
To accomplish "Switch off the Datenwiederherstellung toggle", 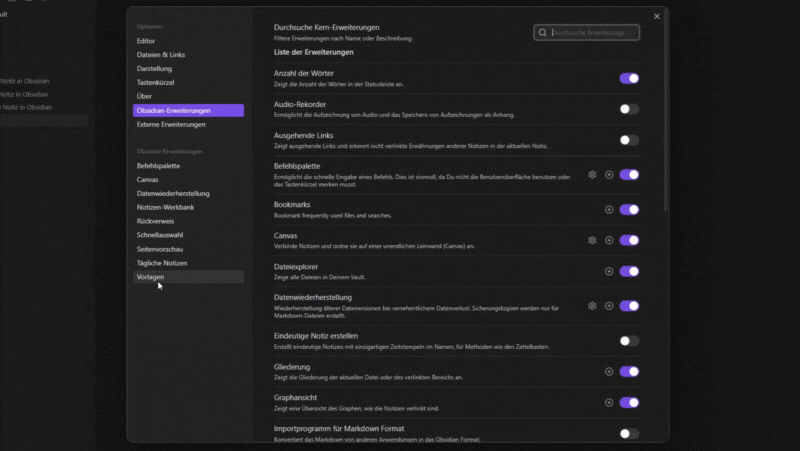I will pos(629,306).
